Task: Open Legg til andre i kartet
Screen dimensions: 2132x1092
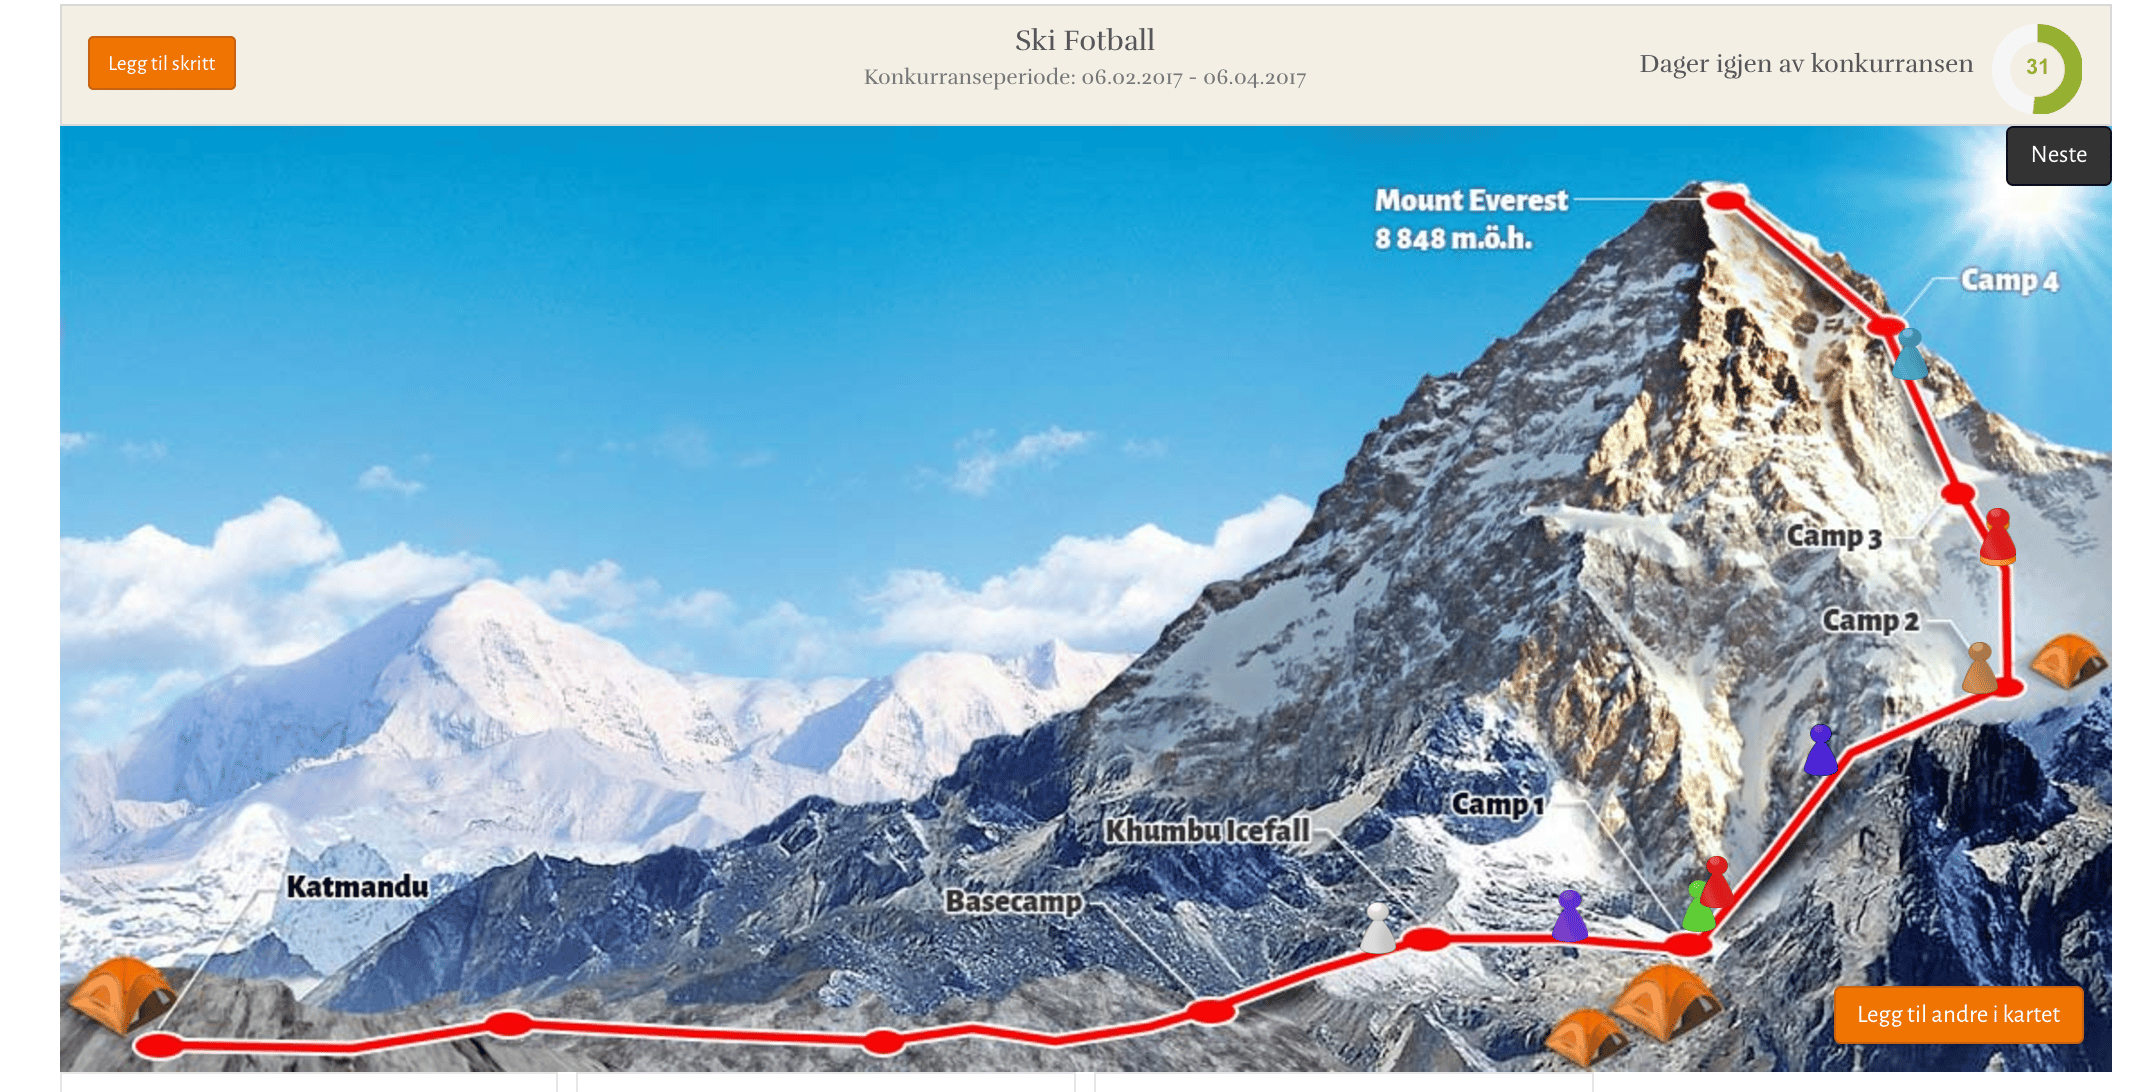Action: coord(1958,1014)
